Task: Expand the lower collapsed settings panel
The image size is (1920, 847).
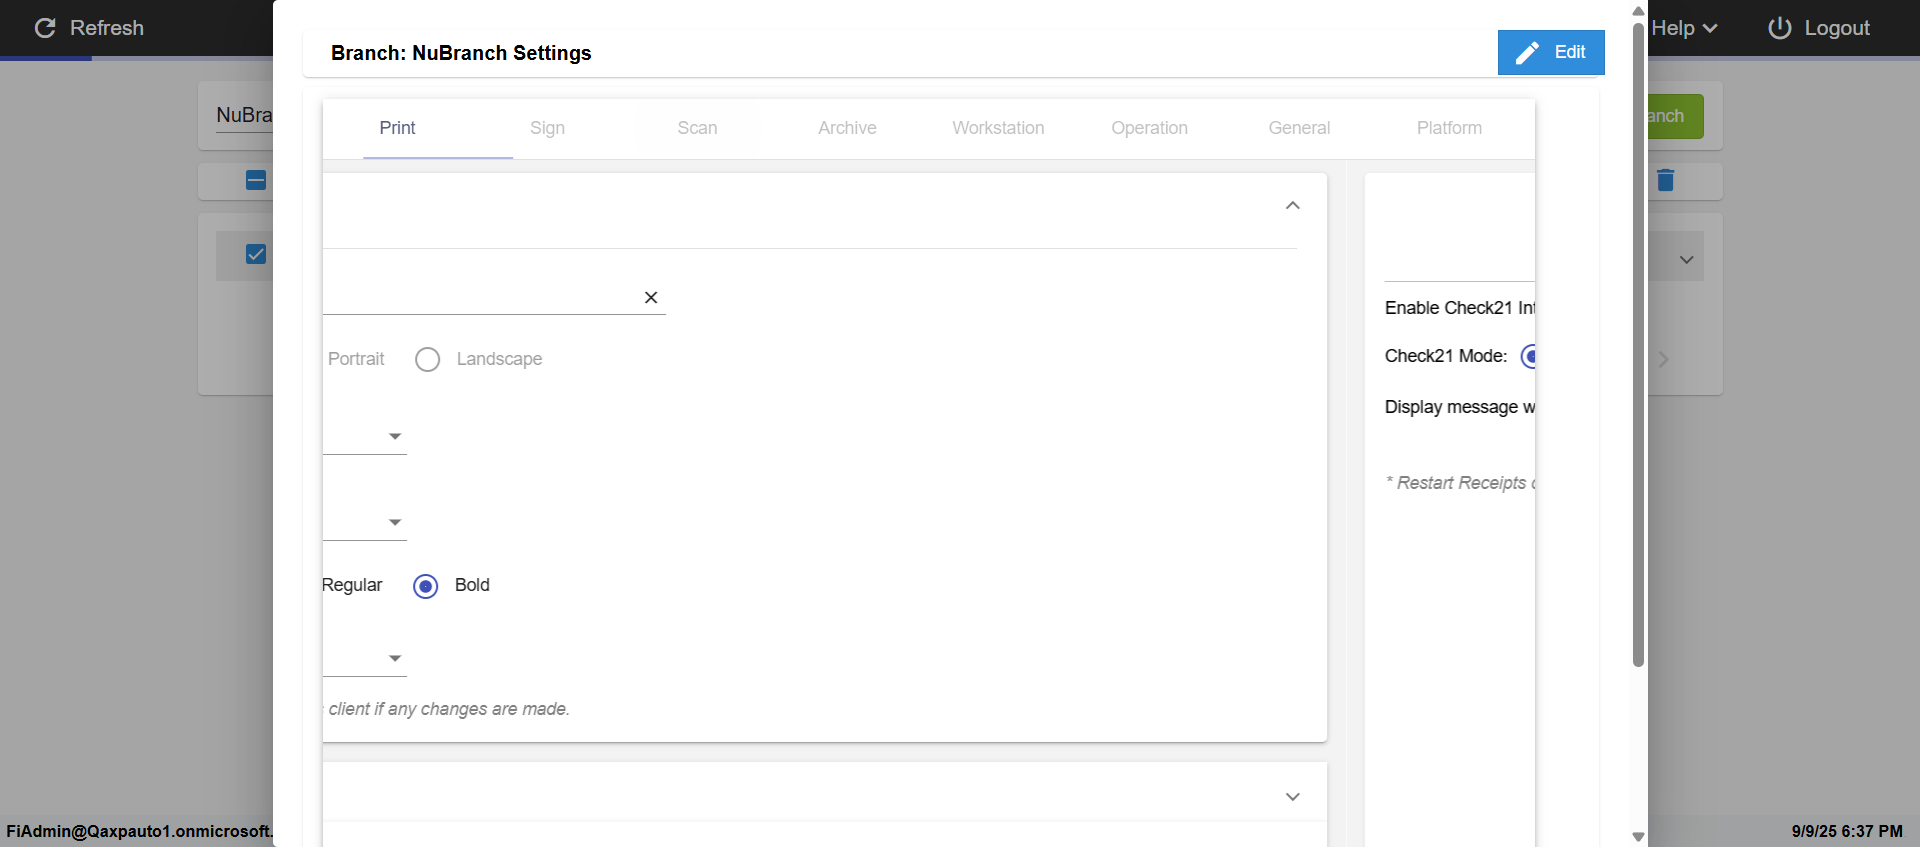Action: 1292,797
